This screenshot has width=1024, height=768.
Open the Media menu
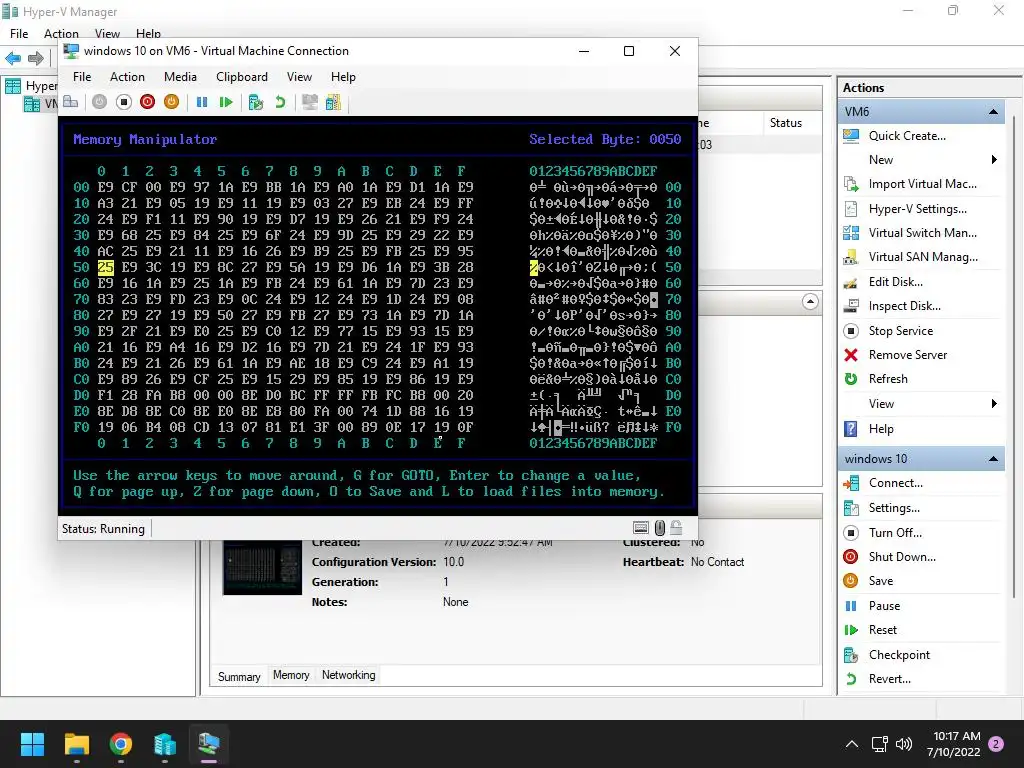[x=180, y=77]
